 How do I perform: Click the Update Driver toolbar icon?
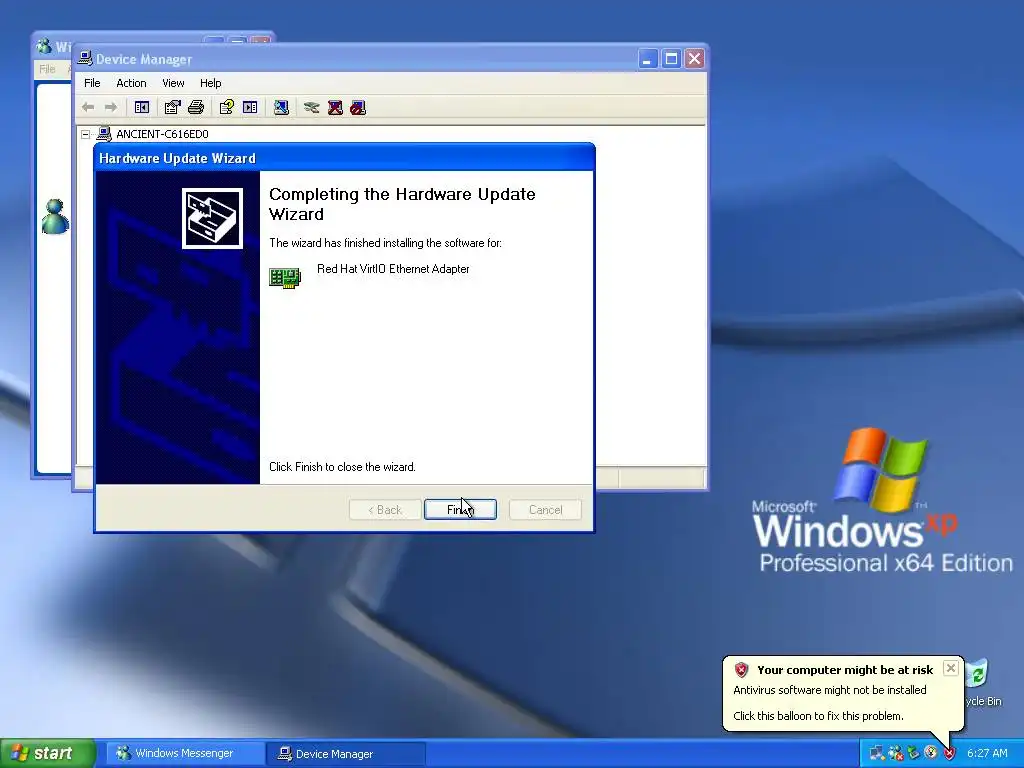tap(312, 107)
